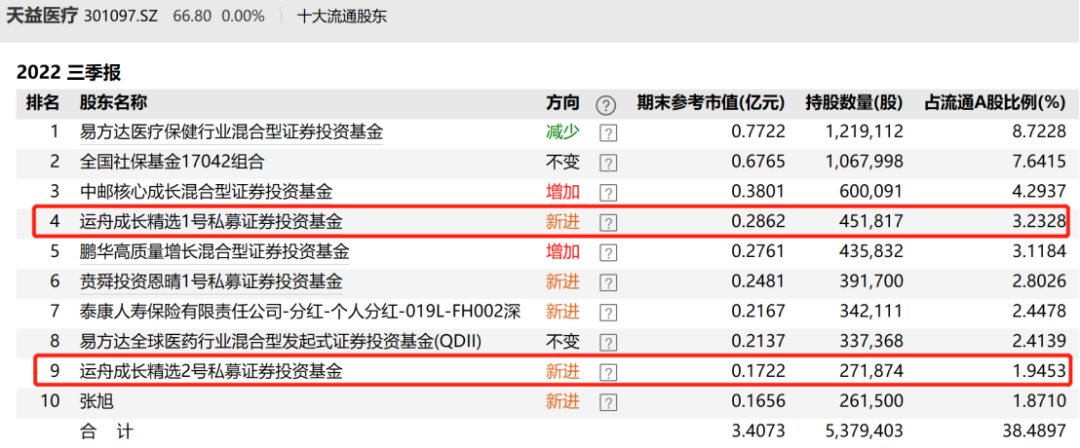
Task: Select 易方达全球医药行业混合型发起式证券投资基金(QDII)
Action: 280,341
